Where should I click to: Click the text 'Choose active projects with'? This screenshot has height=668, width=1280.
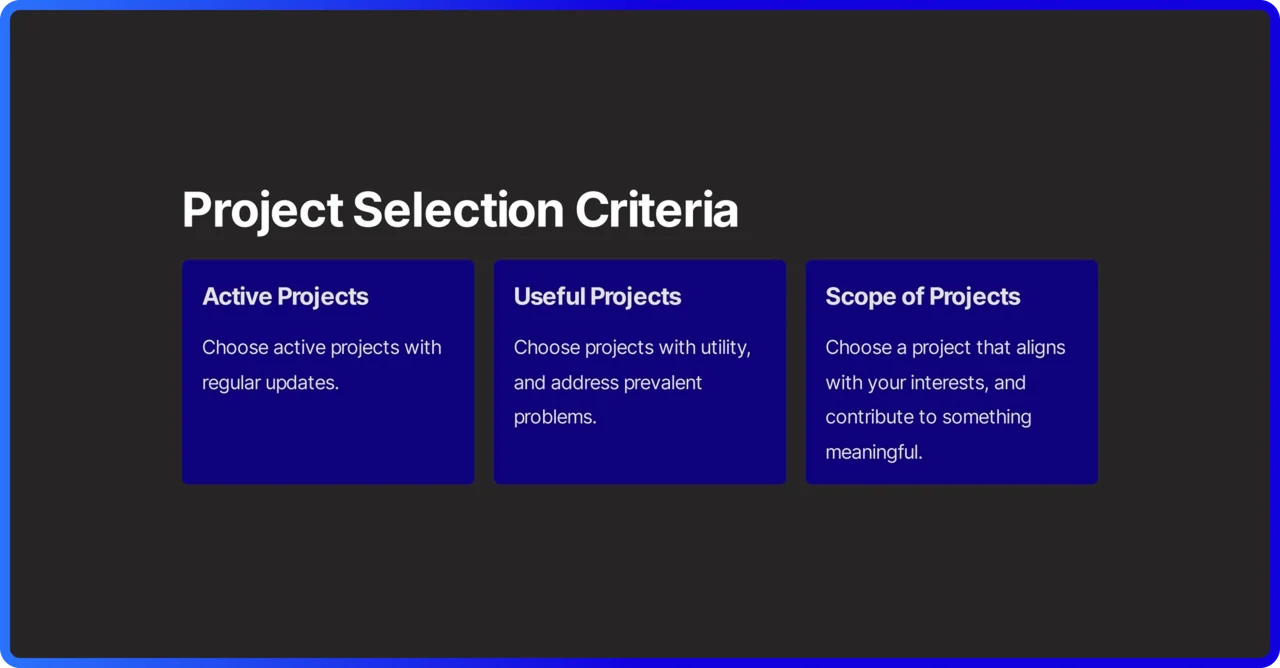(321, 348)
